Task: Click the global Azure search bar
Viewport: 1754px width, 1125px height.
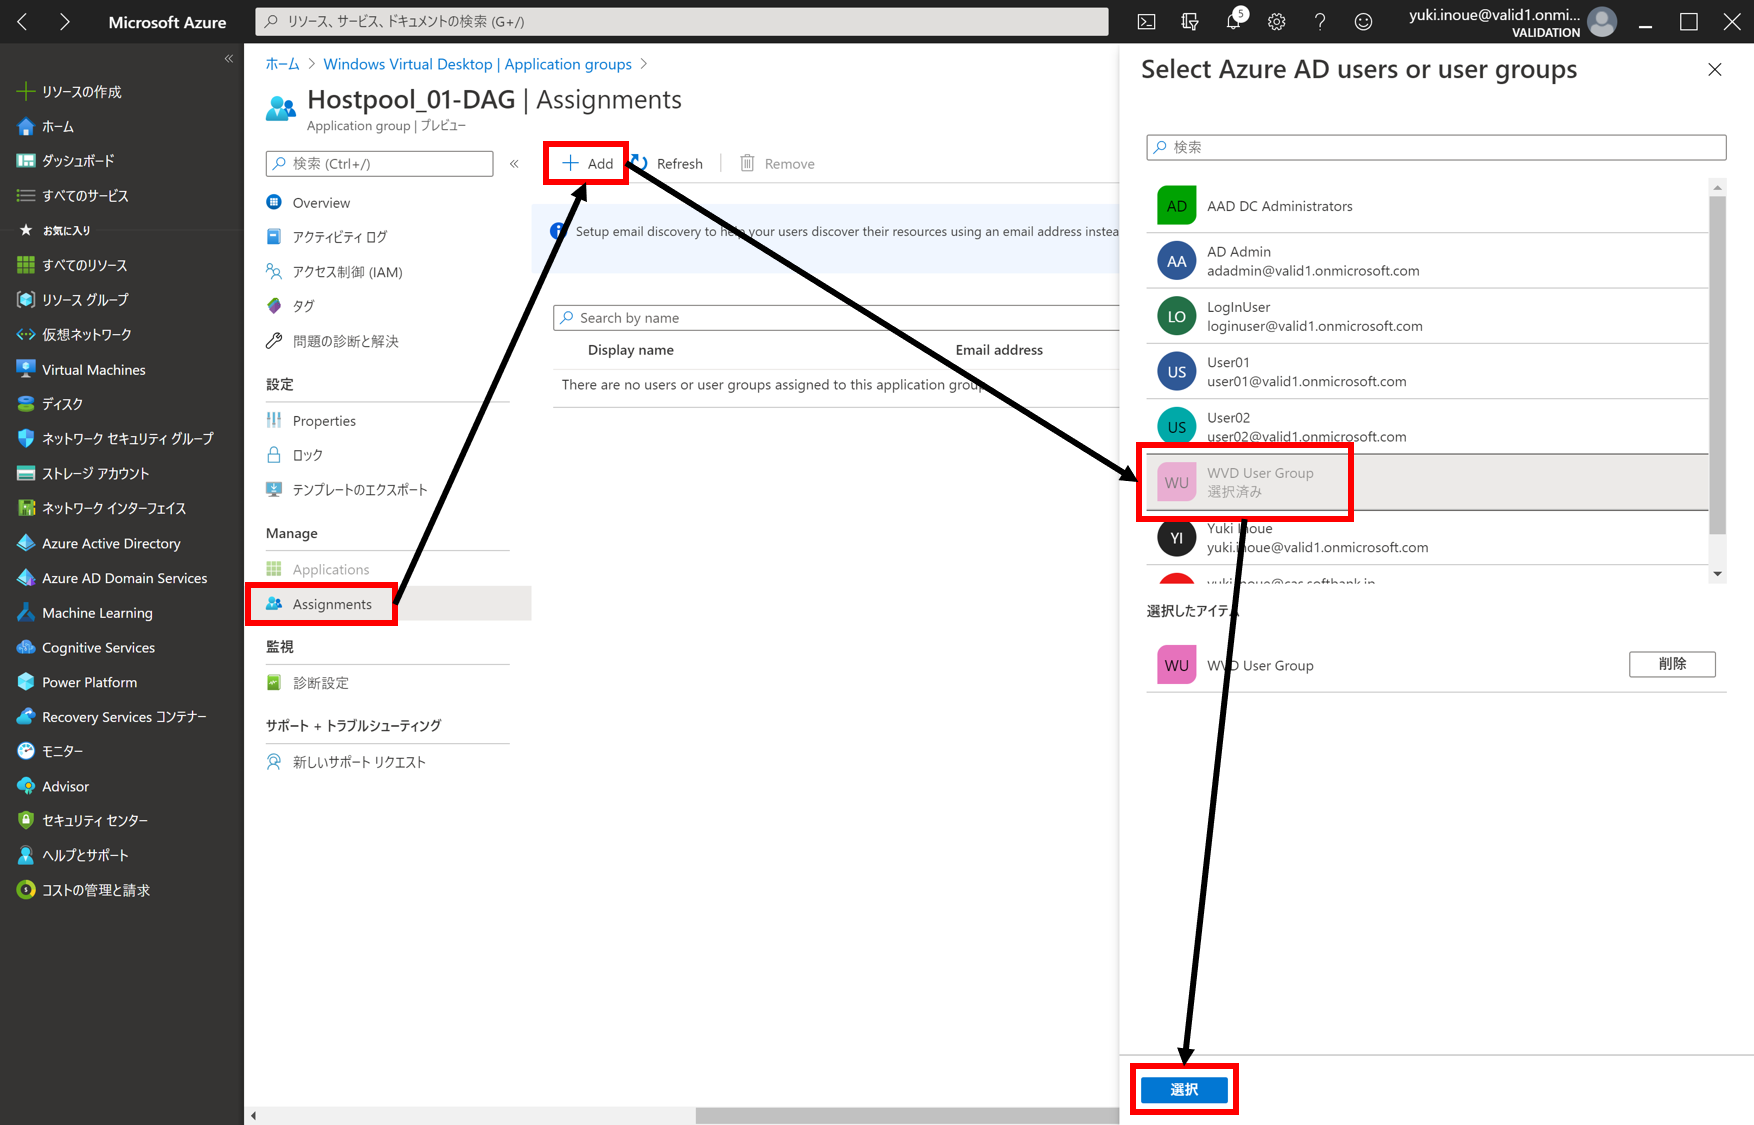Action: click(x=682, y=22)
